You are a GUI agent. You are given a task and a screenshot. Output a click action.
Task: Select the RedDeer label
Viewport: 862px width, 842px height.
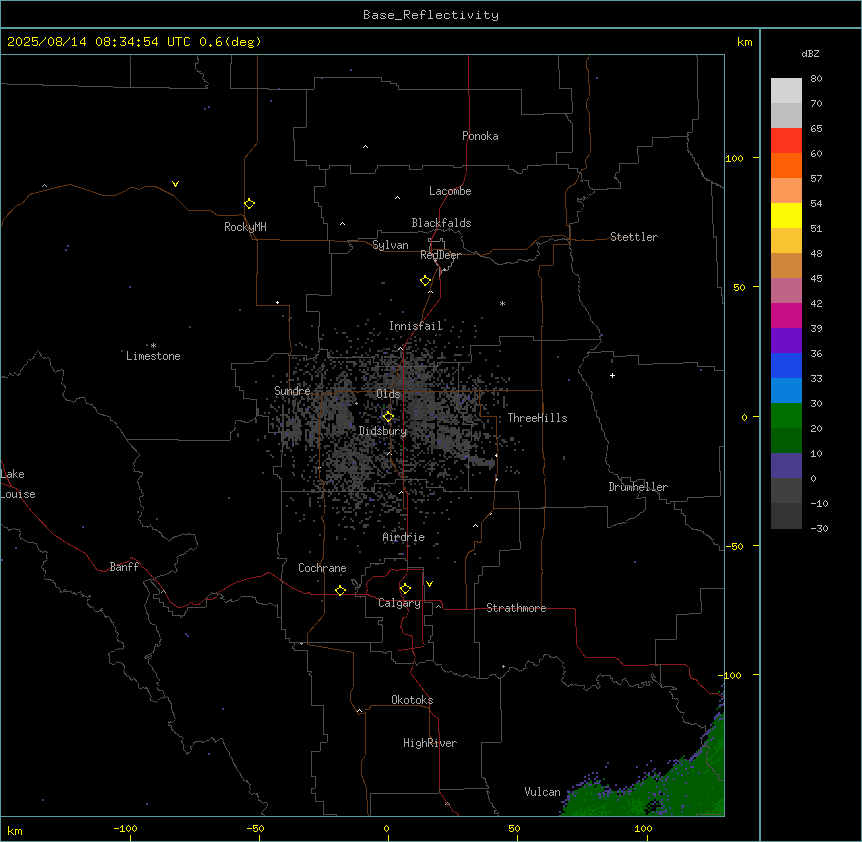tap(440, 255)
